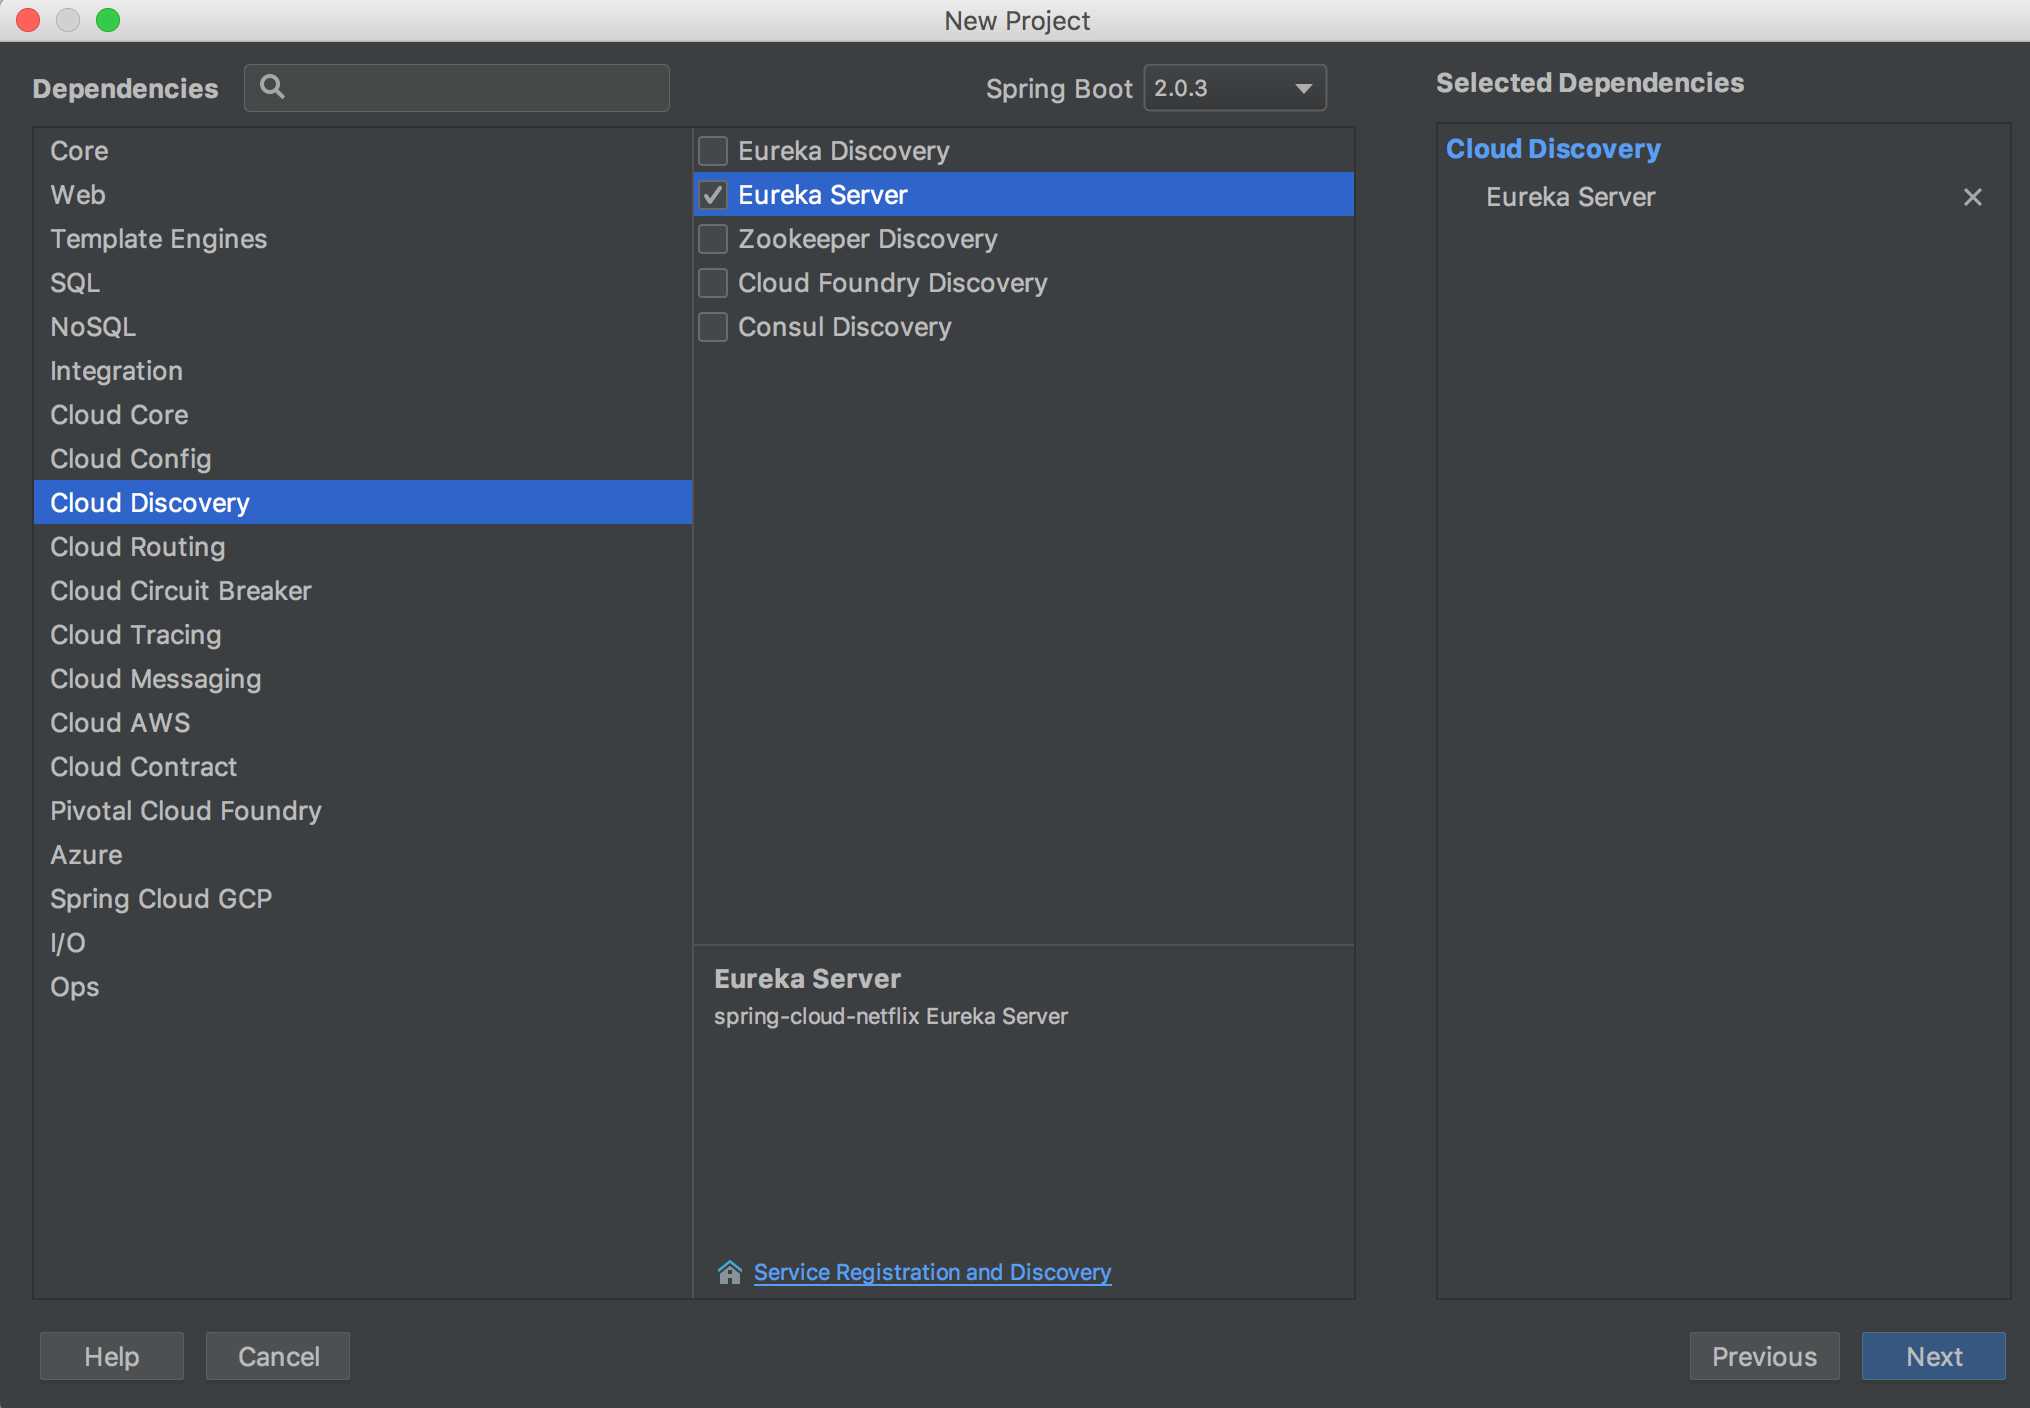Open the Cloud Messaging category
The height and width of the screenshot is (1408, 2030).
pyautogui.click(x=363, y=679)
